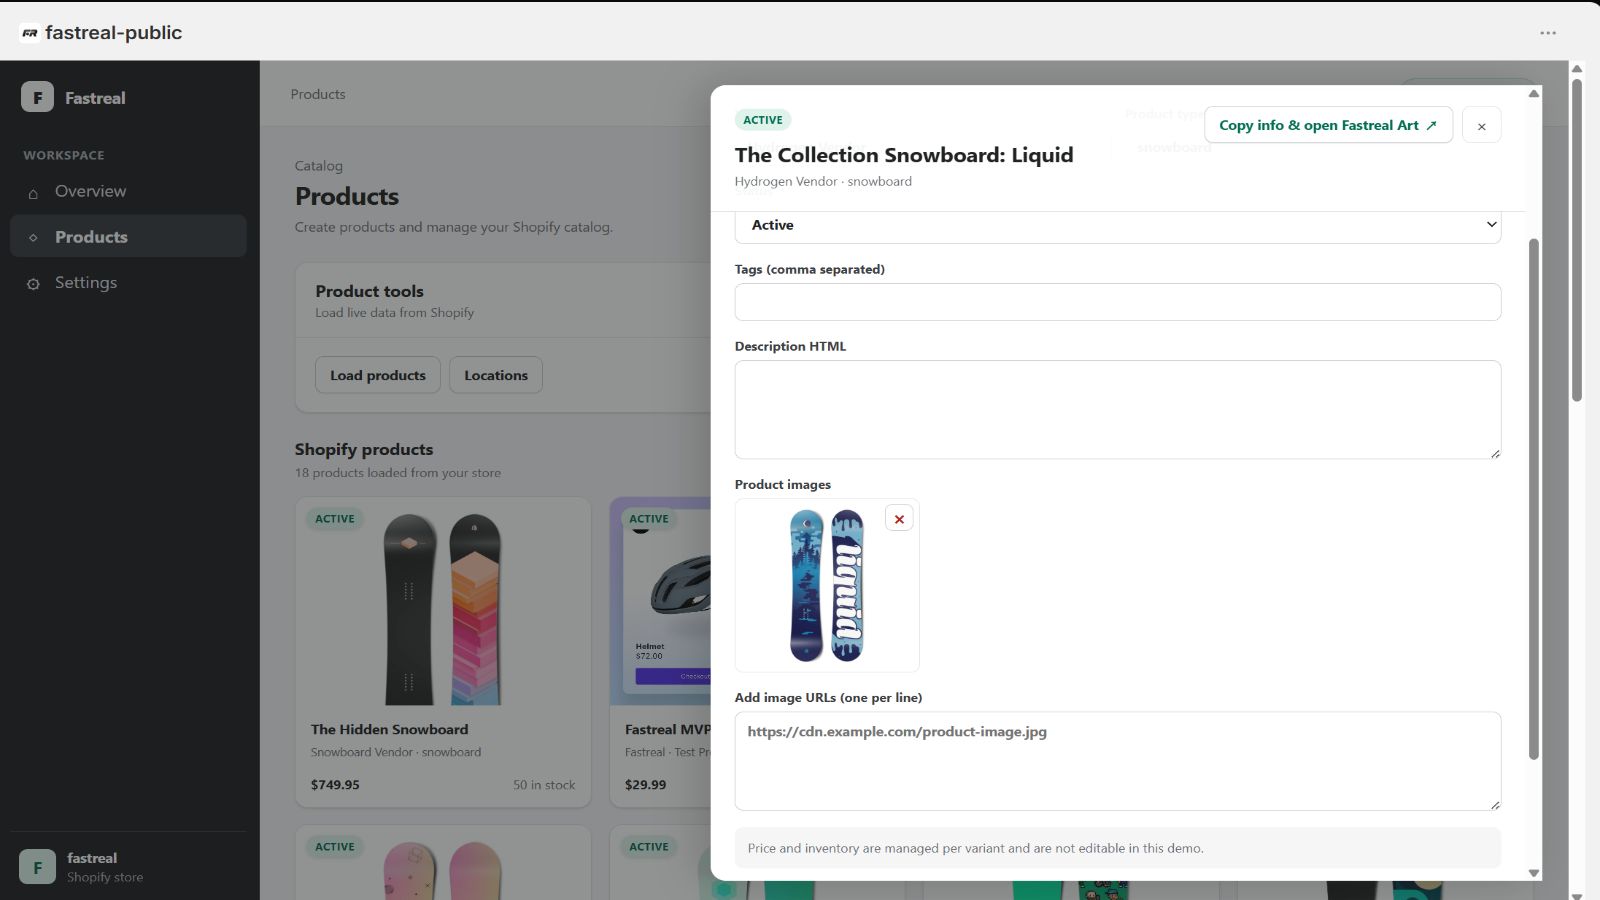The width and height of the screenshot is (1600, 900).
Task: Go to Overview in the sidebar
Action: point(128,191)
